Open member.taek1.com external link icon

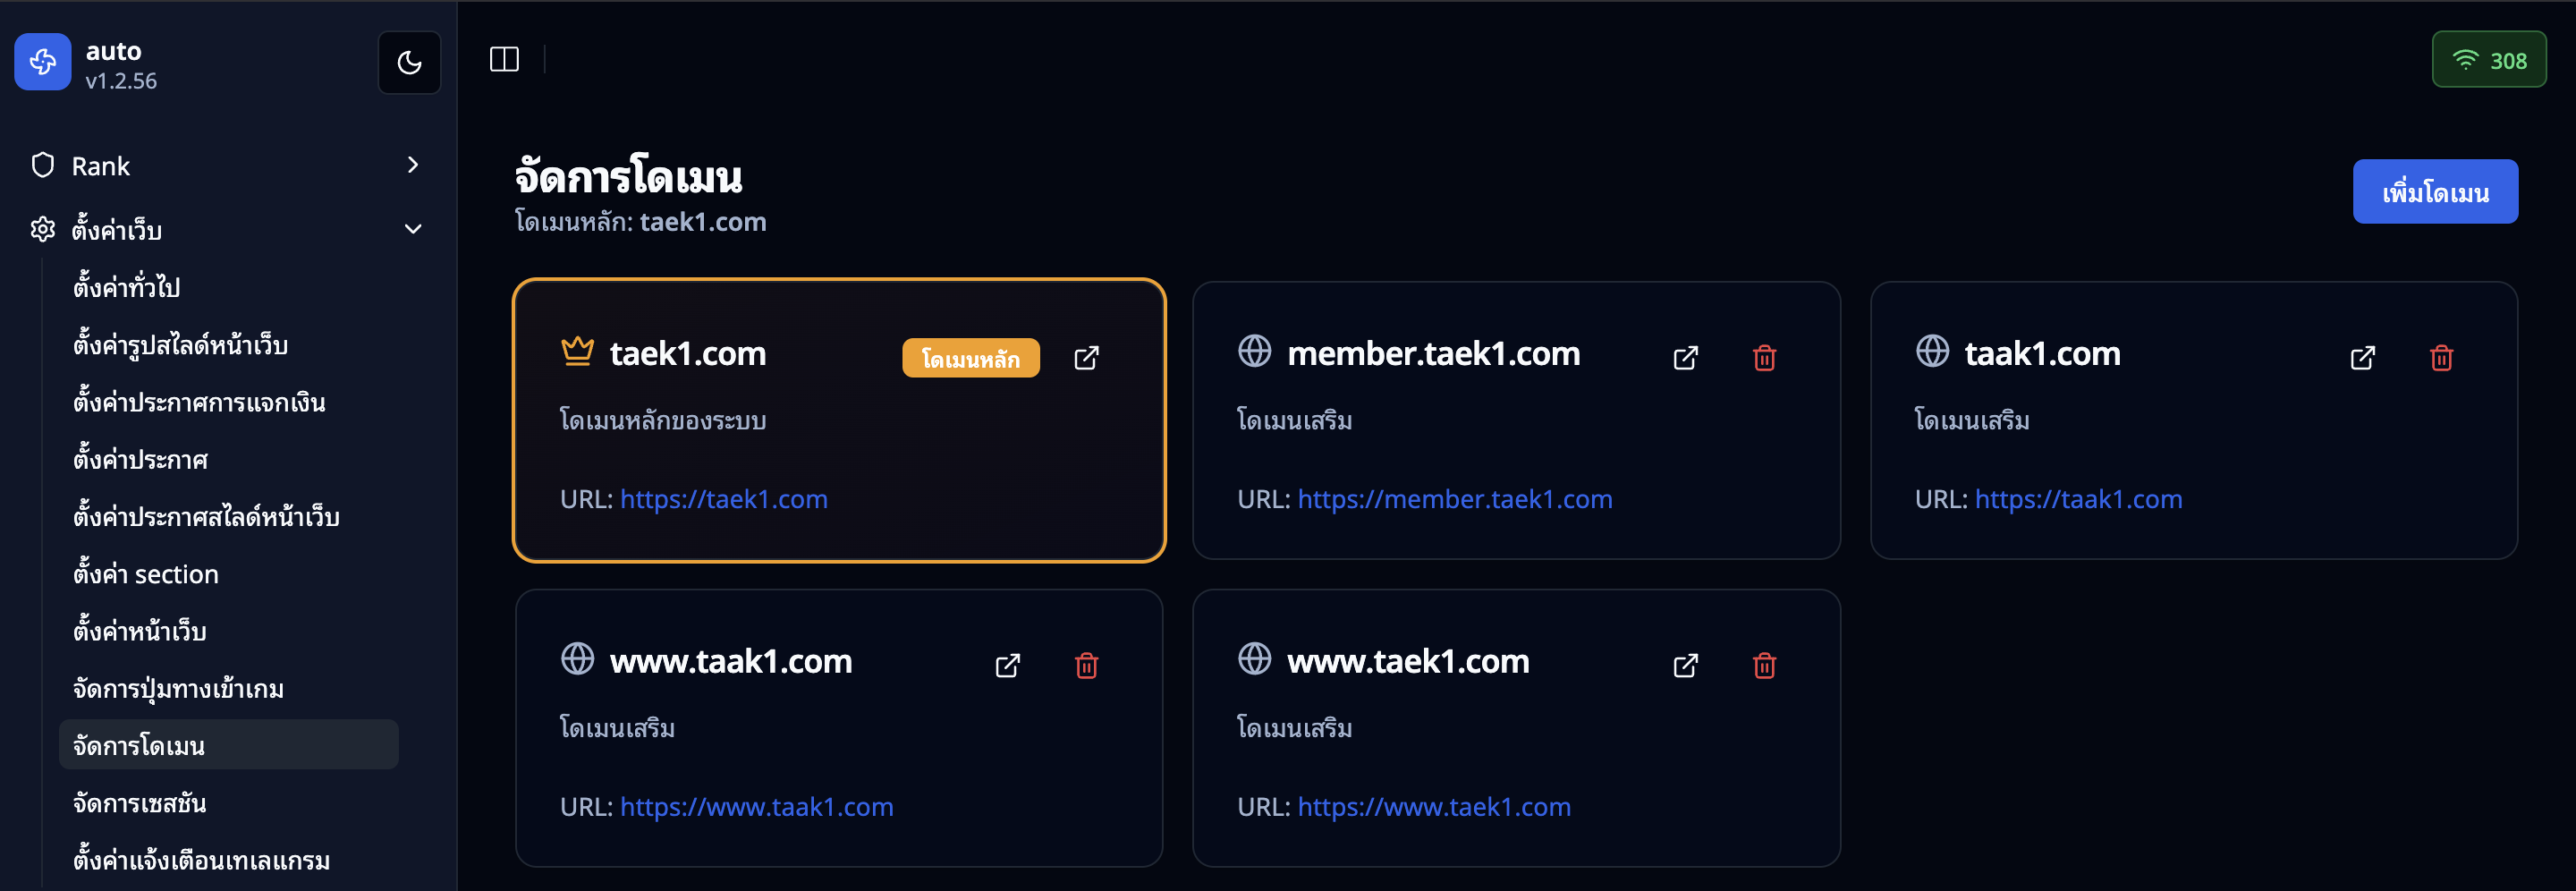1685,358
